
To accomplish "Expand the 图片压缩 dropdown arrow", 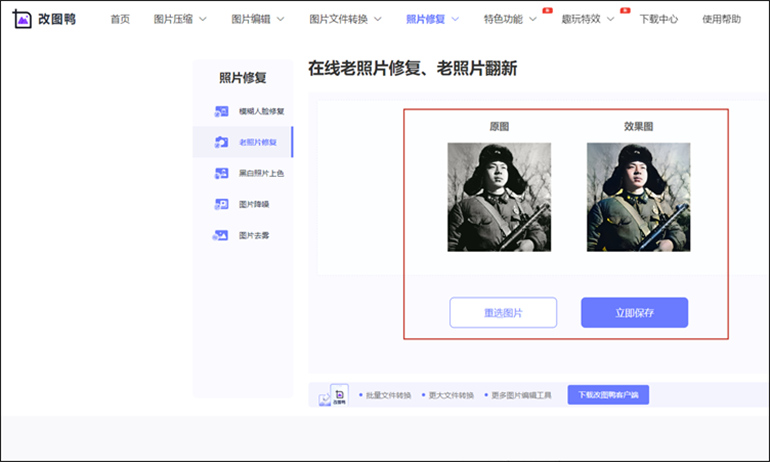I will [x=203, y=19].
